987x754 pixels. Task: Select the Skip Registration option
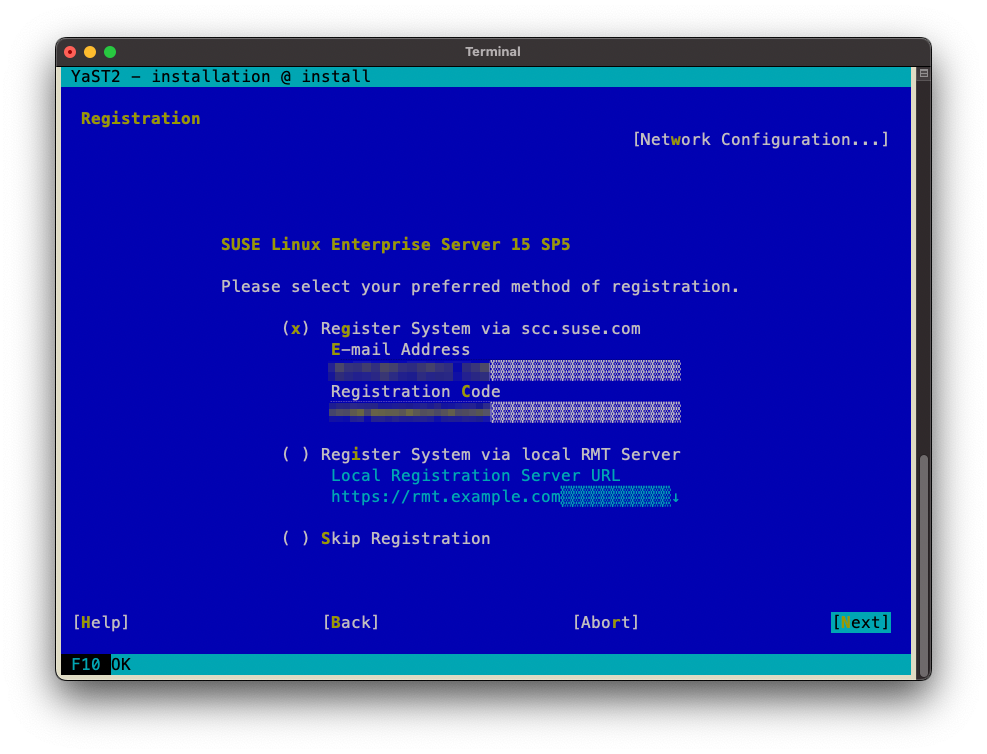[x=296, y=539]
